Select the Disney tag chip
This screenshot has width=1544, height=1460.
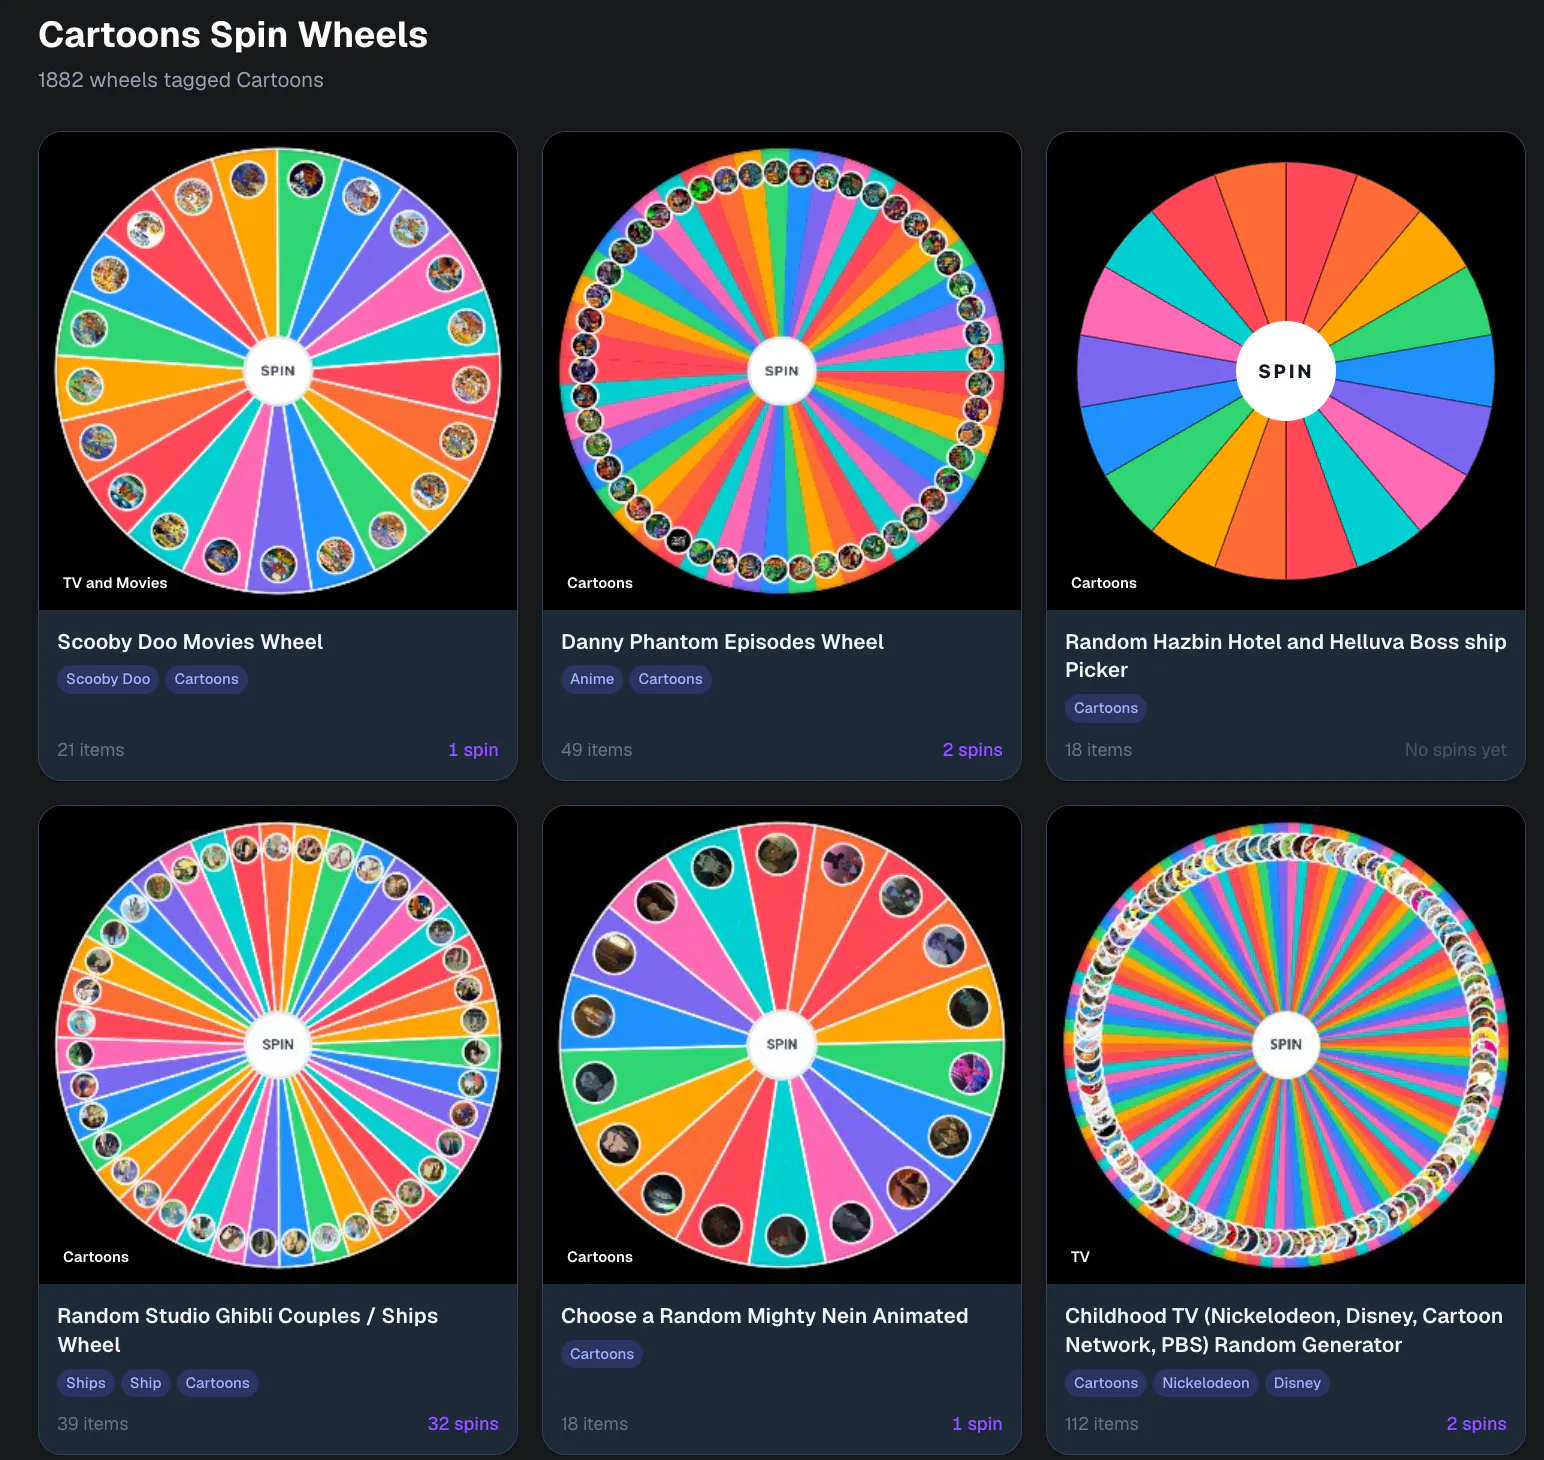(x=1297, y=1383)
